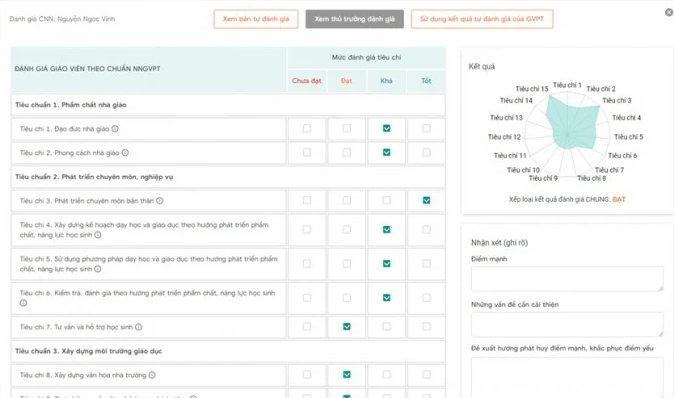The height and width of the screenshot is (398, 674).
Task: Click the Đạt column header
Action: click(346, 81)
